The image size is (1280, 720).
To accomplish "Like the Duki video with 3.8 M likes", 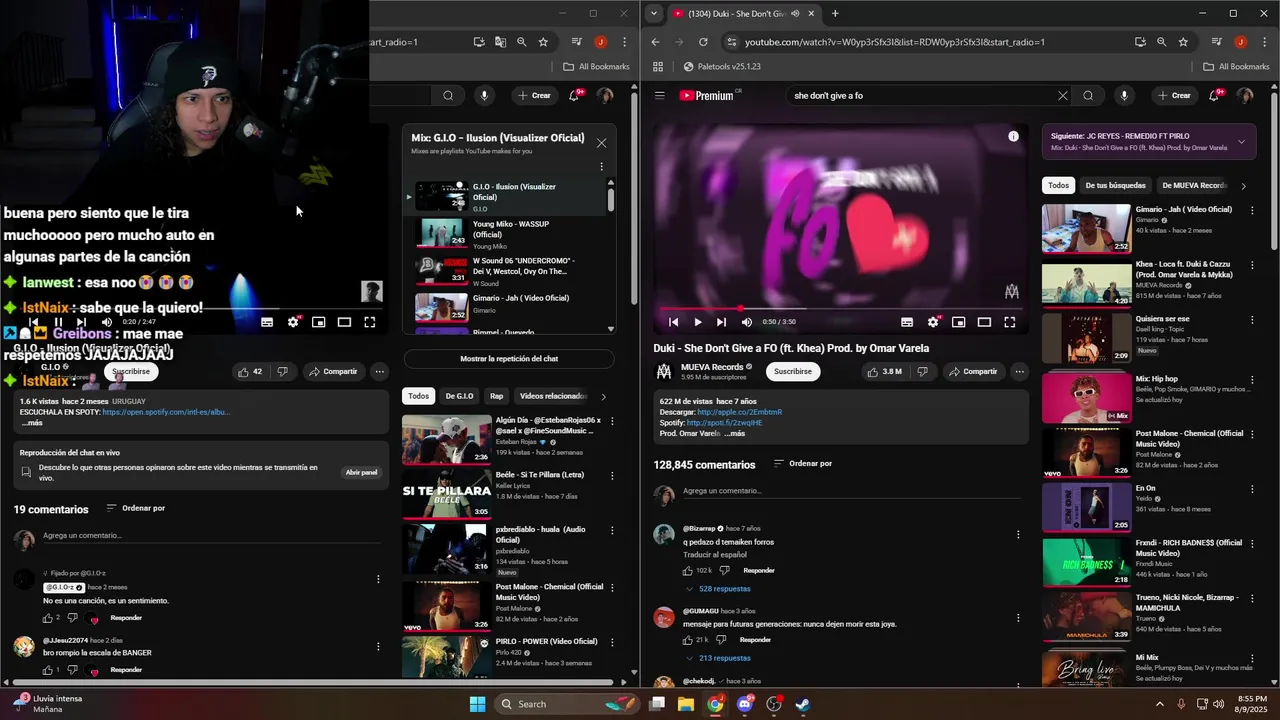I will (884, 371).
